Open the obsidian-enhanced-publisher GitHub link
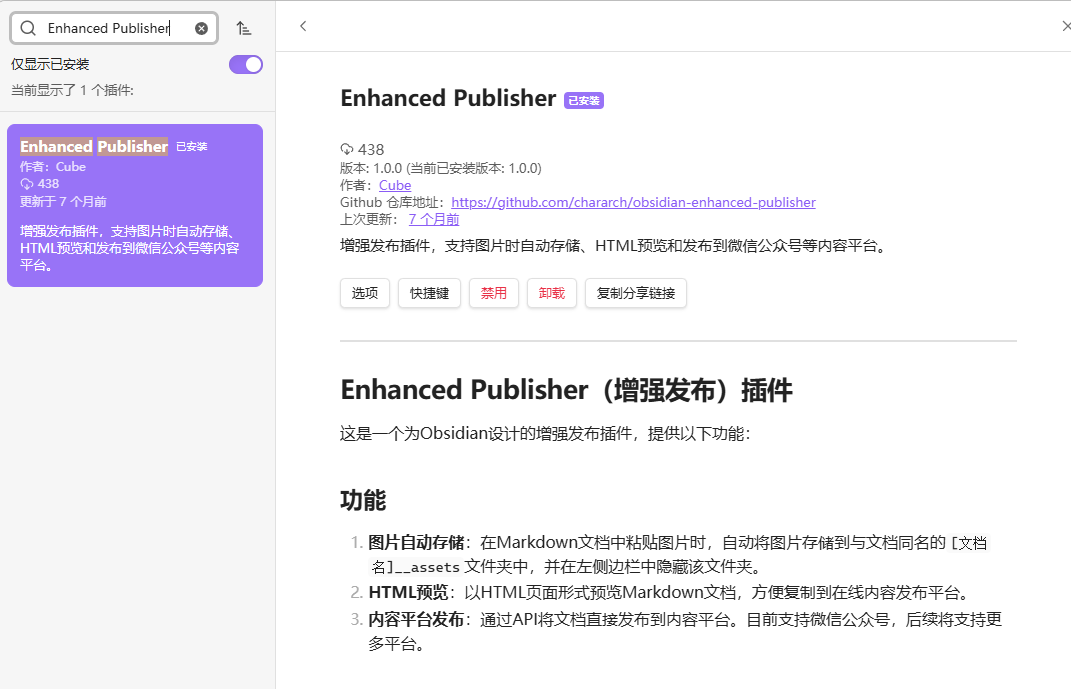The width and height of the screenshot is (1071, 689). pyautogui.click(x=633, y=202)
